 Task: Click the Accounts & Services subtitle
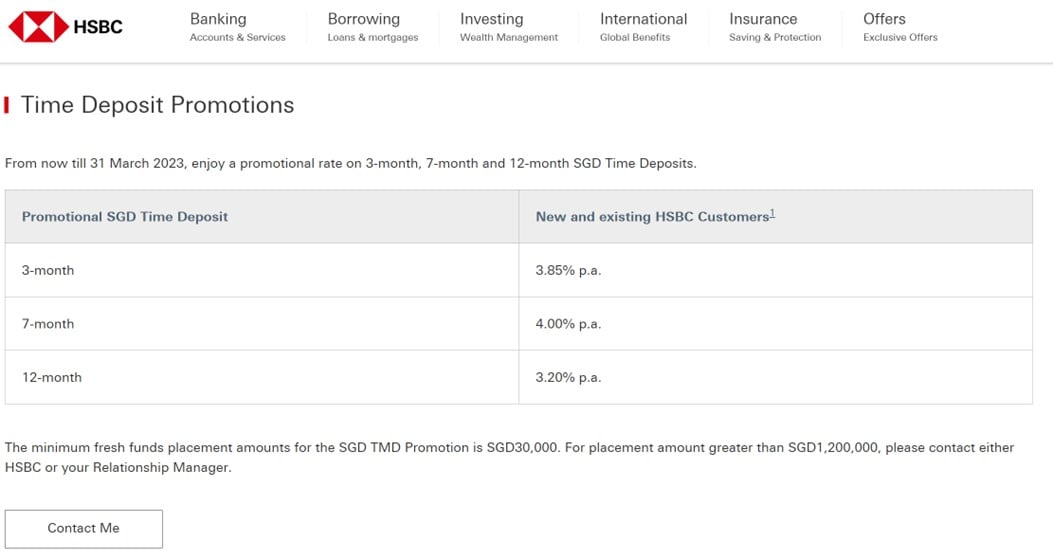(x=237, y=38)
